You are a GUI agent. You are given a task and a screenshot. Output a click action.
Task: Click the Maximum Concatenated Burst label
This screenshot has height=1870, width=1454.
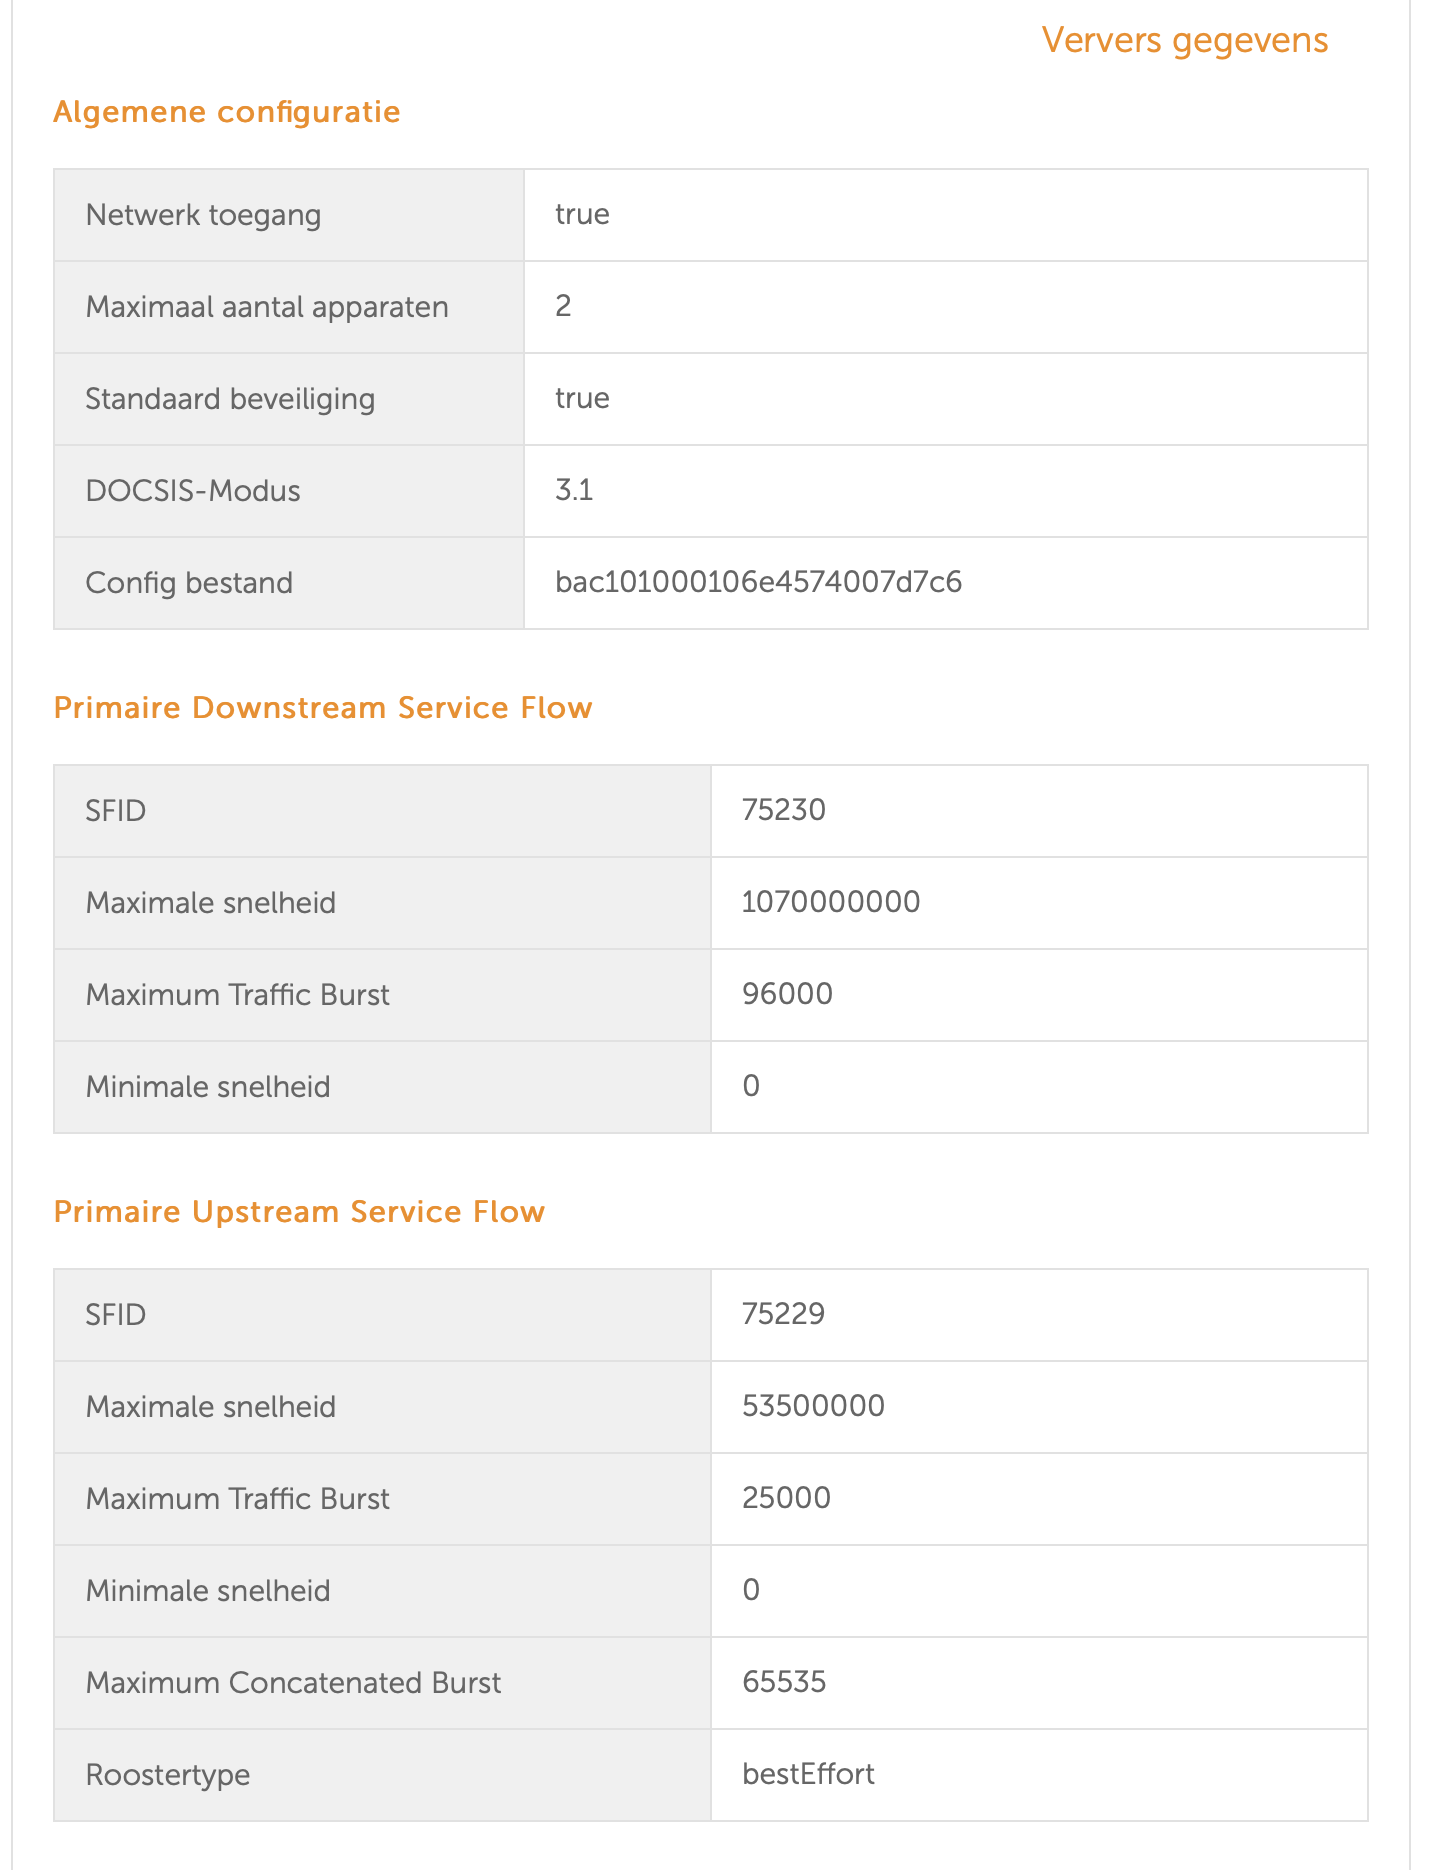click(x=293, y=1683)
